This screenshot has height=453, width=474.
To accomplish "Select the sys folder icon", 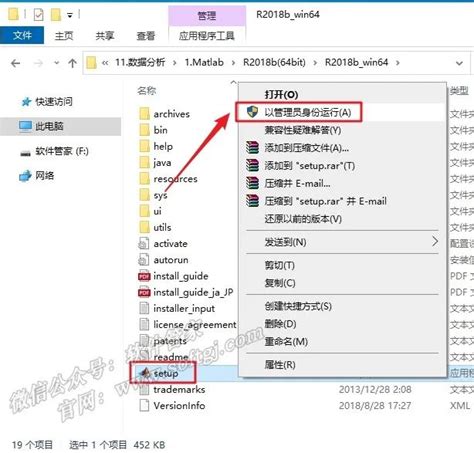I will (x=144, y=195).
